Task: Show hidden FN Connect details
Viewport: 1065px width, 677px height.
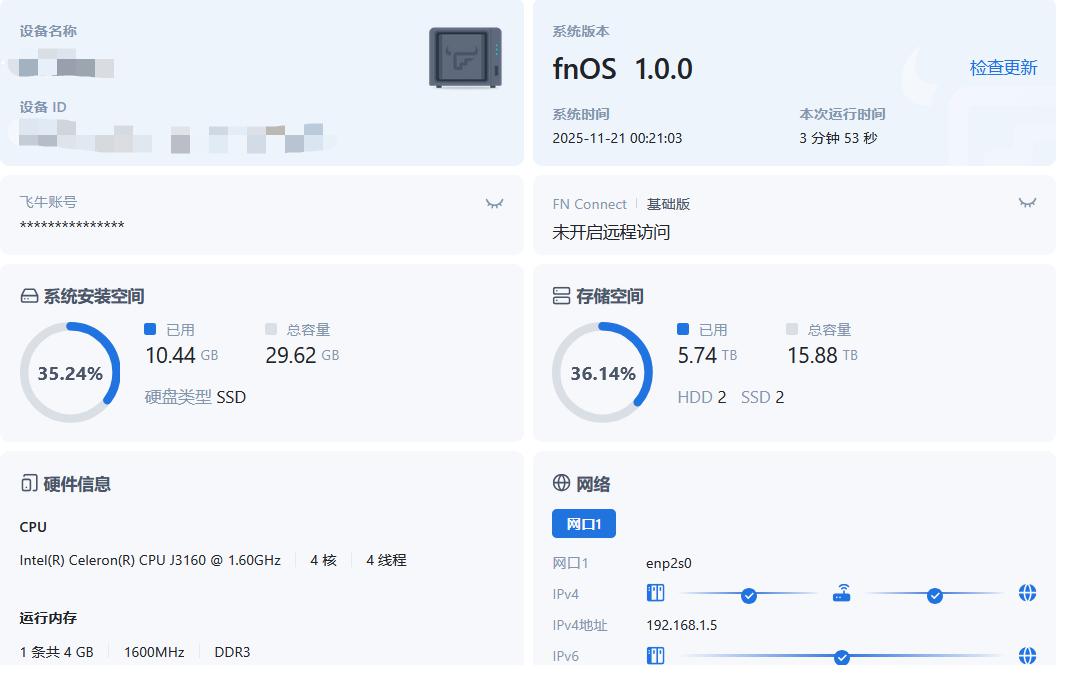Action: [x=1027, y=203]
